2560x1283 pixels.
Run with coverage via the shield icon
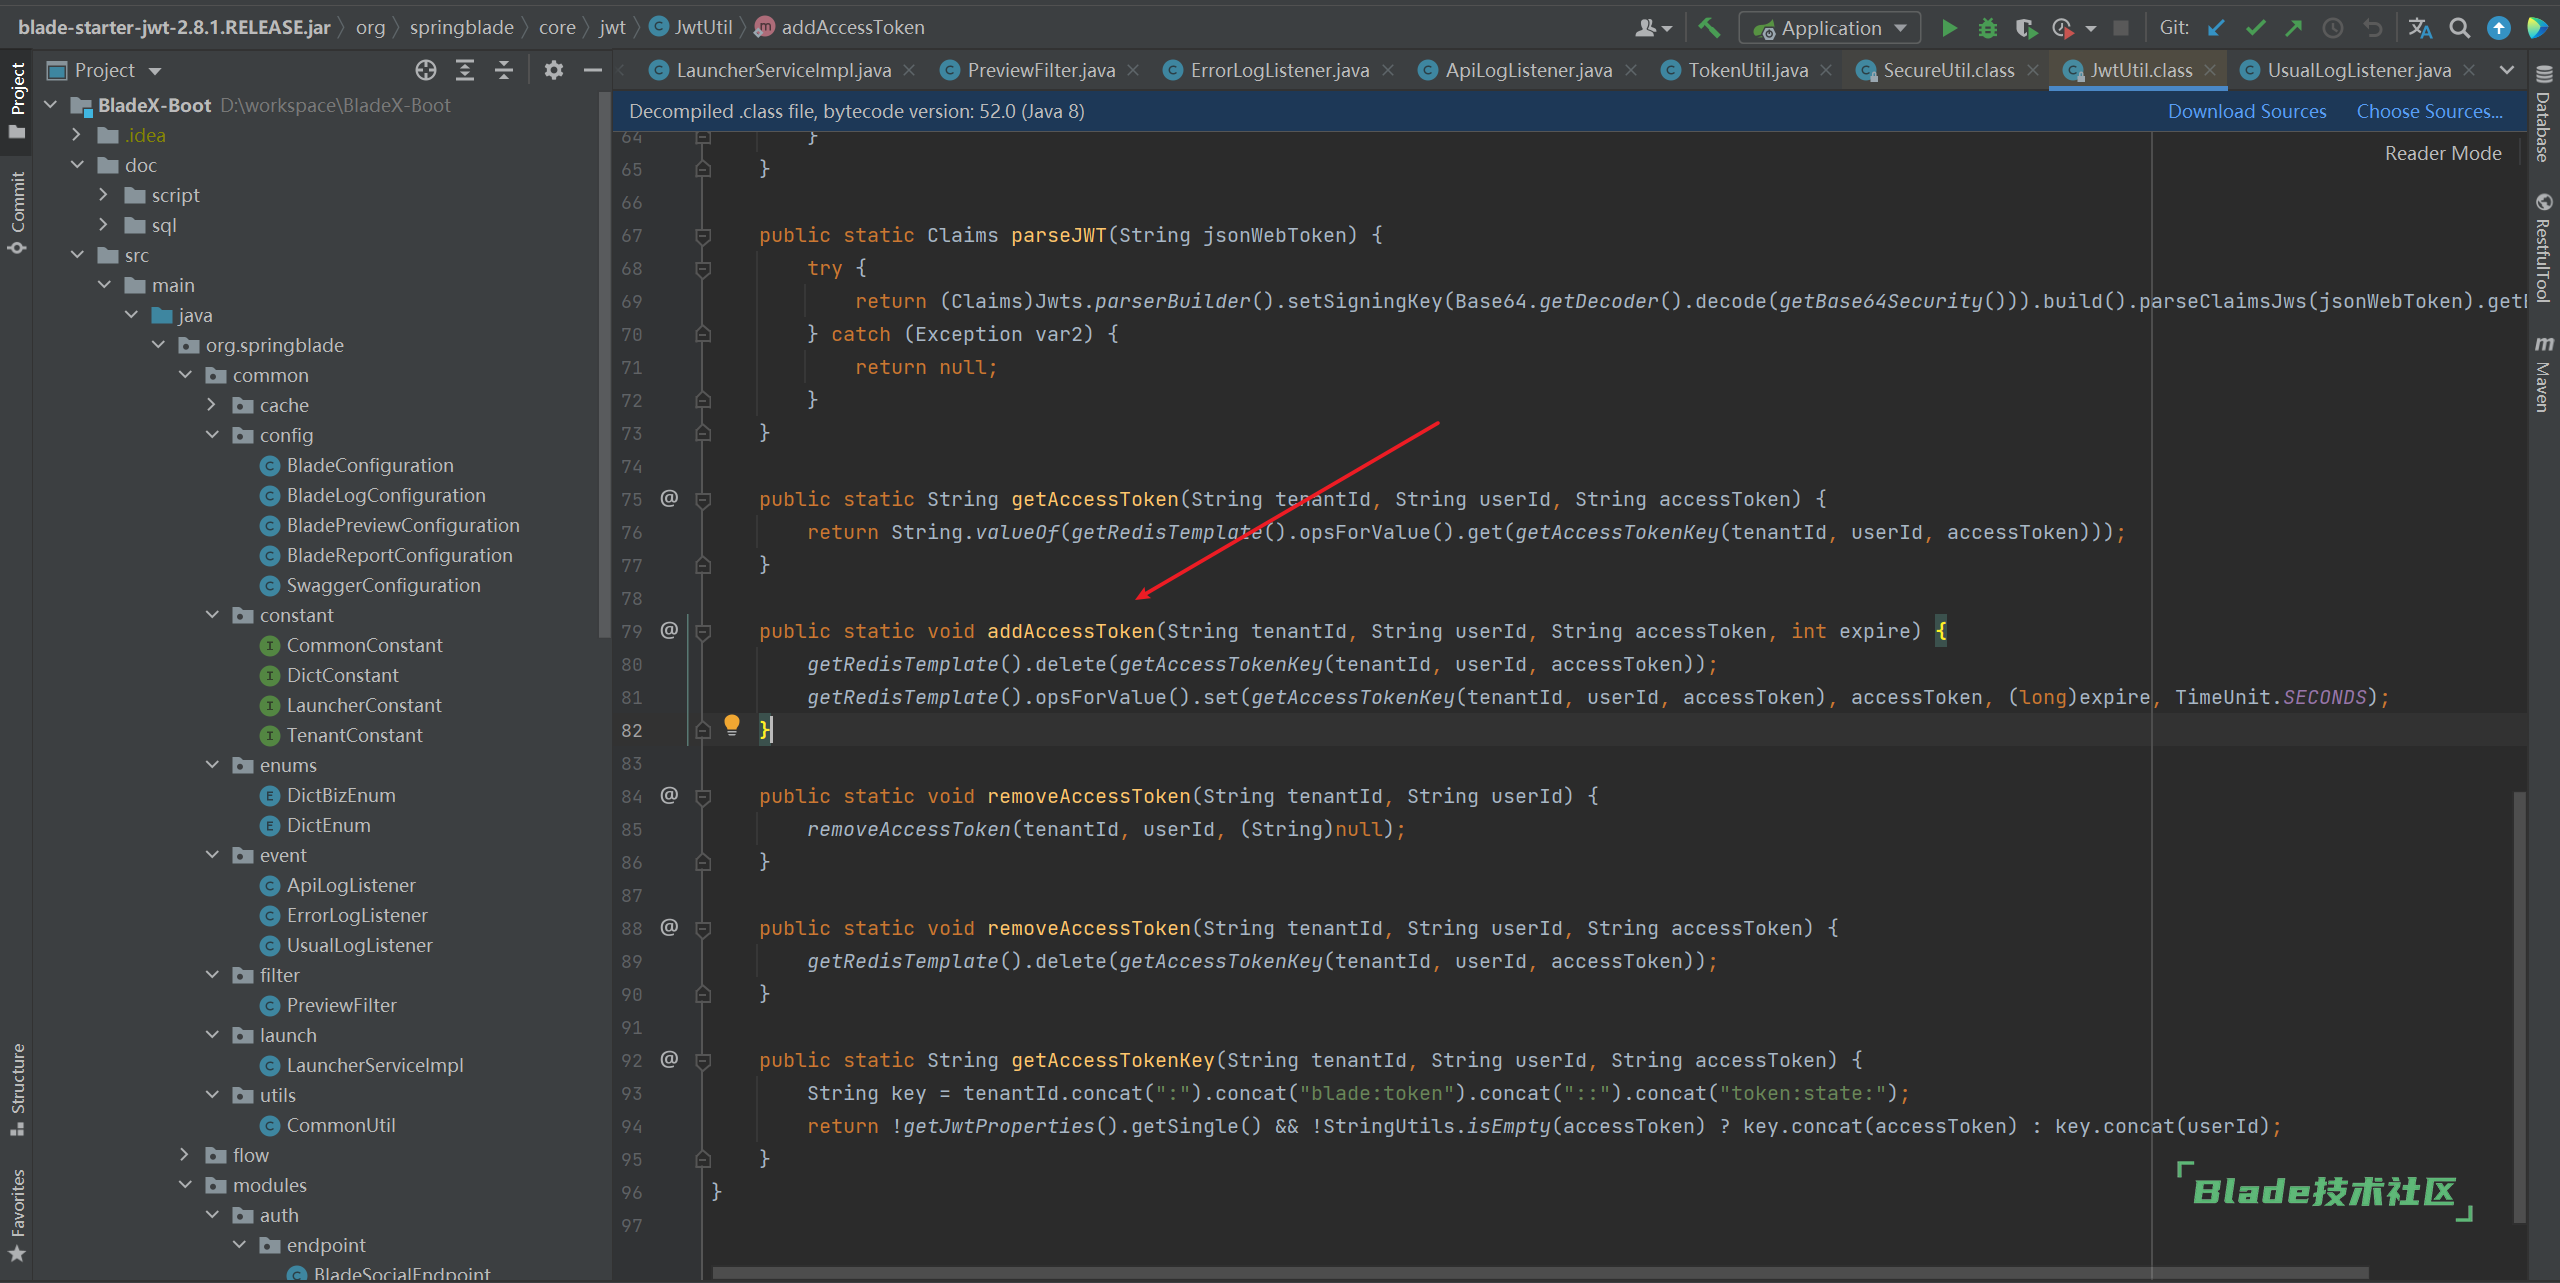[x=2025, y=28]
